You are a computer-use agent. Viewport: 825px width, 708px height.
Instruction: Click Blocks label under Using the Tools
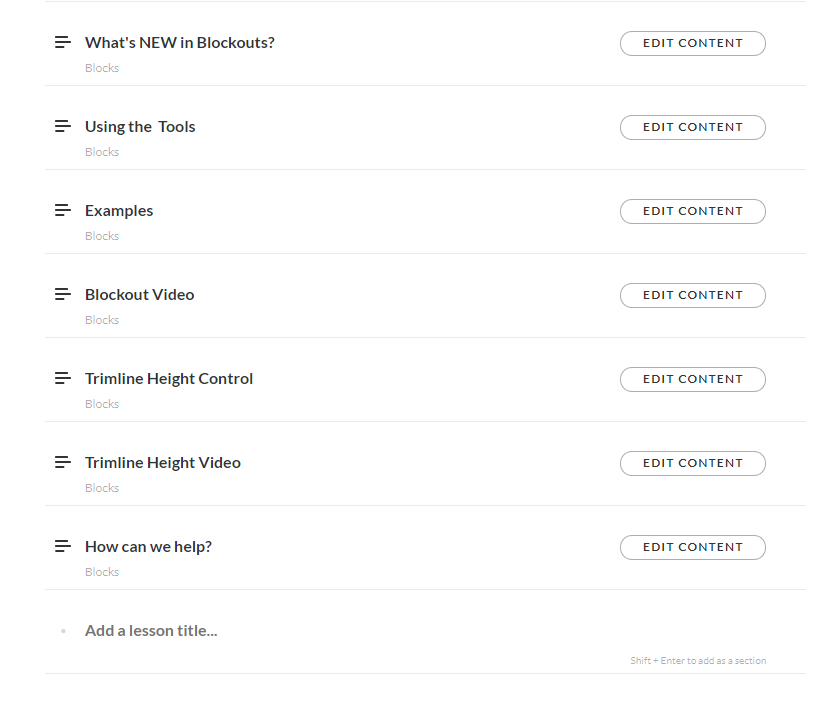pos(102,152)
